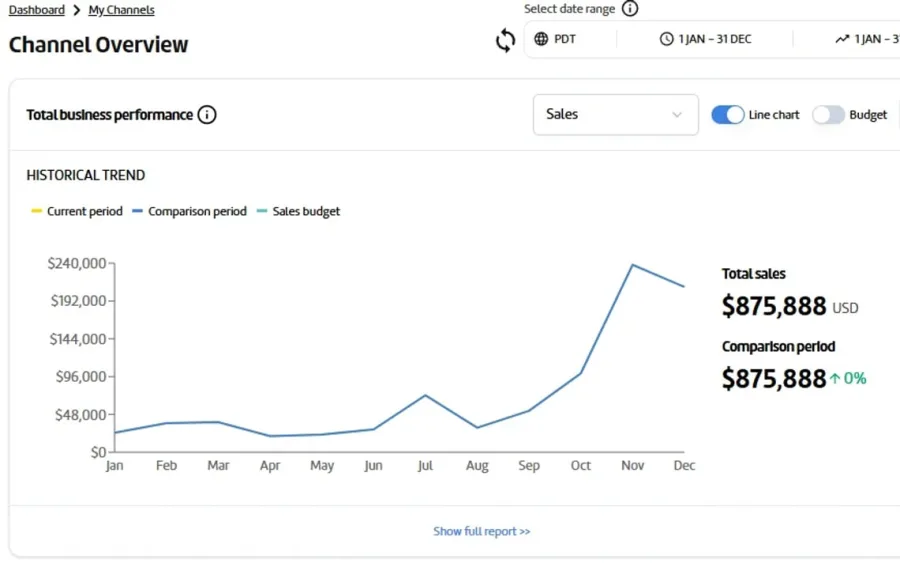This screenshot has height=563, width=900.
Task: Open the 1 JAN – 31 DEC date picker
Action: (705, 39)
